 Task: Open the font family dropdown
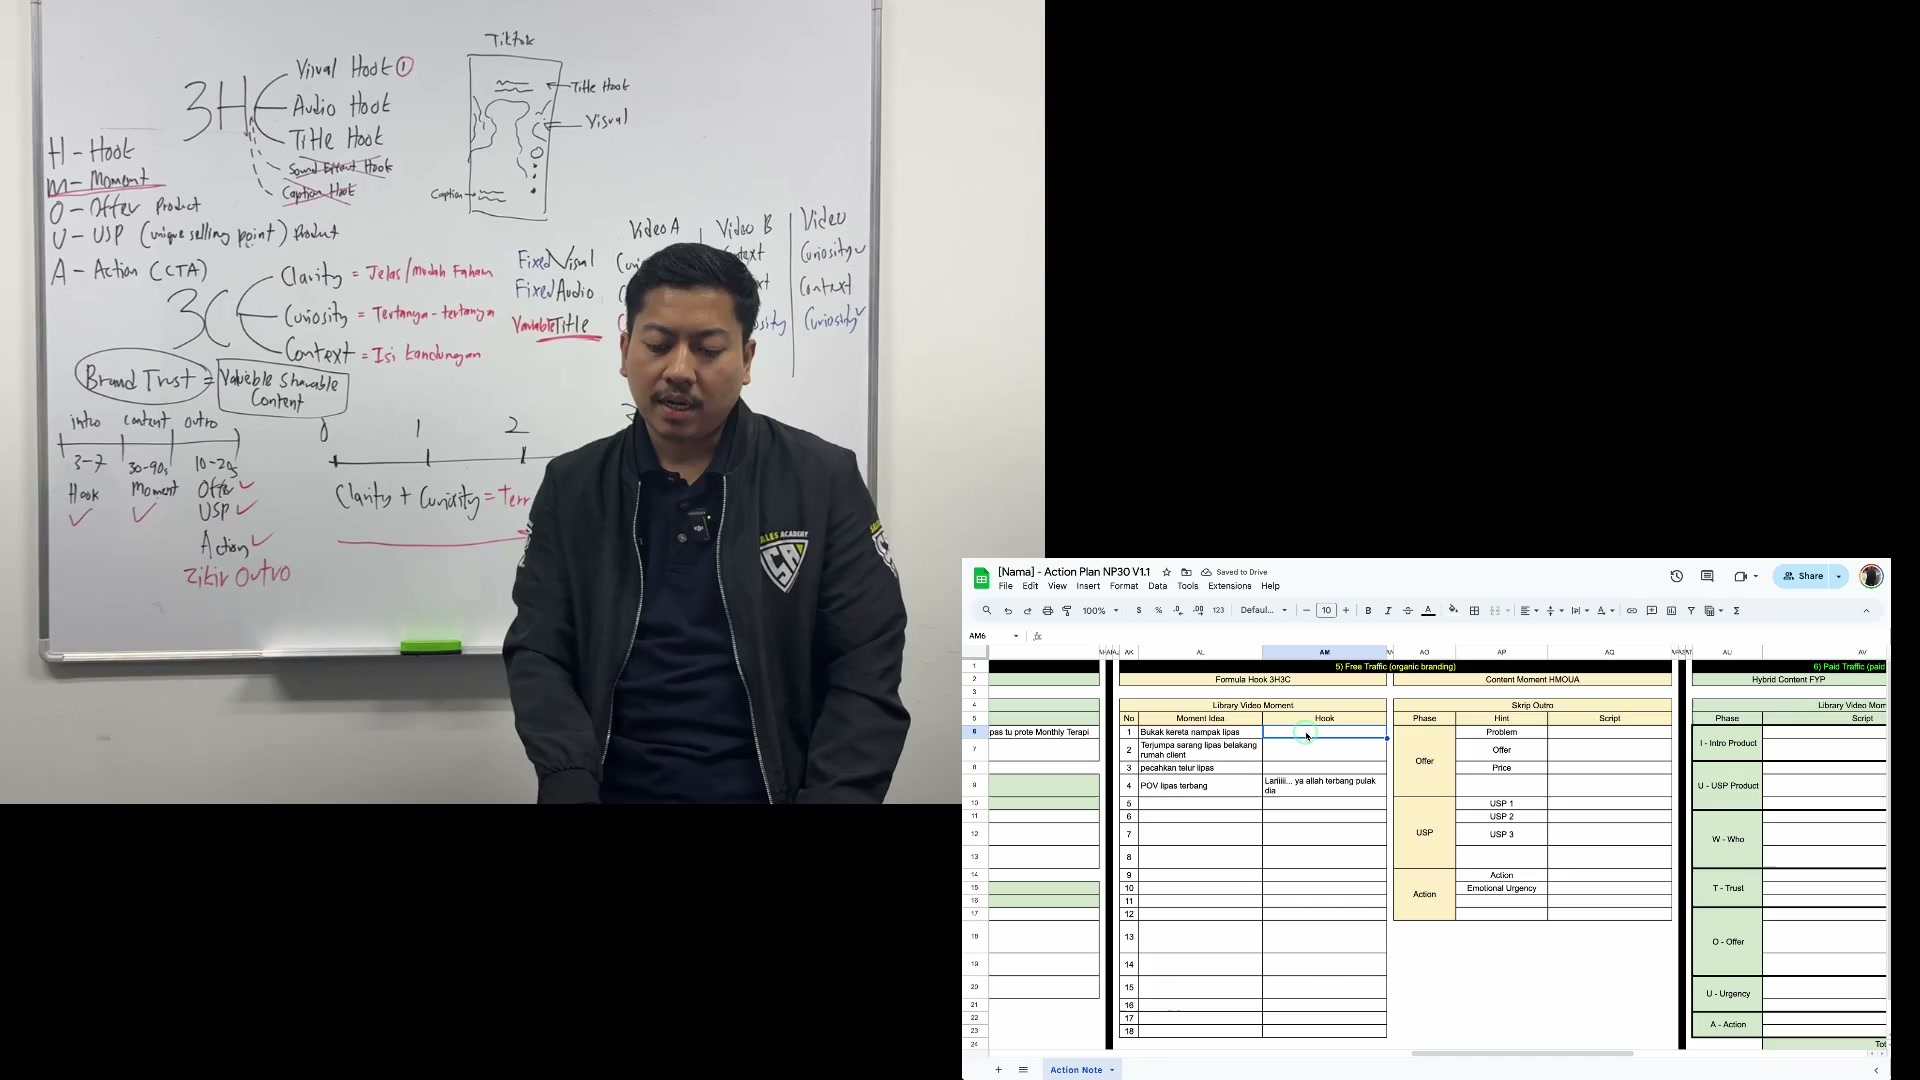point(1264,611)
